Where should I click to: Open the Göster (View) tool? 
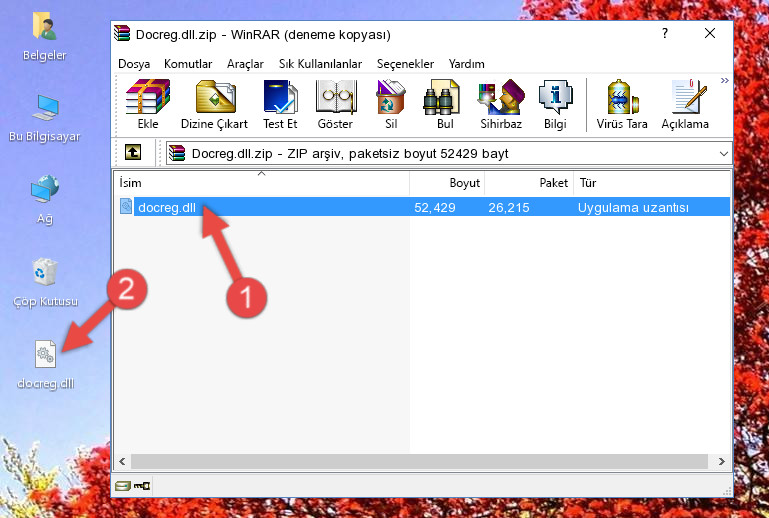click(335, 104)
